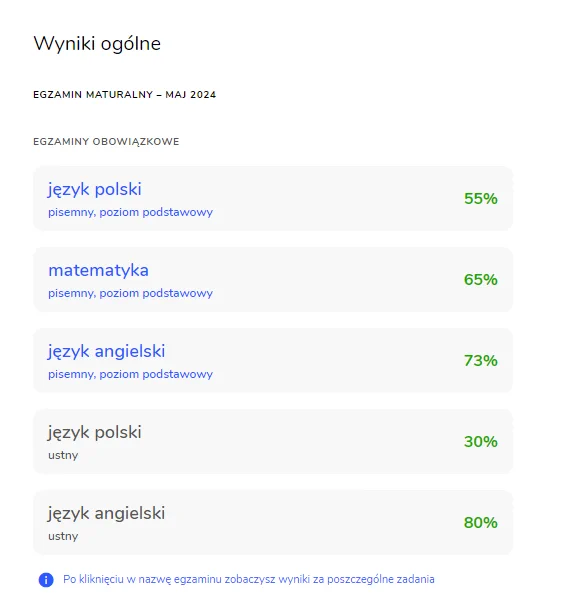Click 'ustny' label under język polski
The height and width of the screenshot is (611, 562).
pos(63,455)
